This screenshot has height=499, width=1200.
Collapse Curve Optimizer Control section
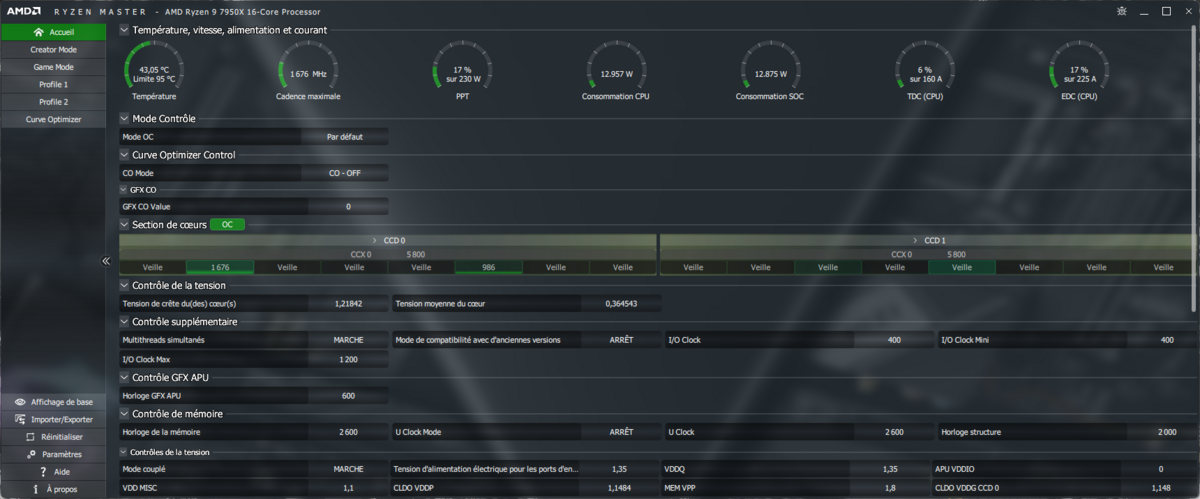click(124, 155)
